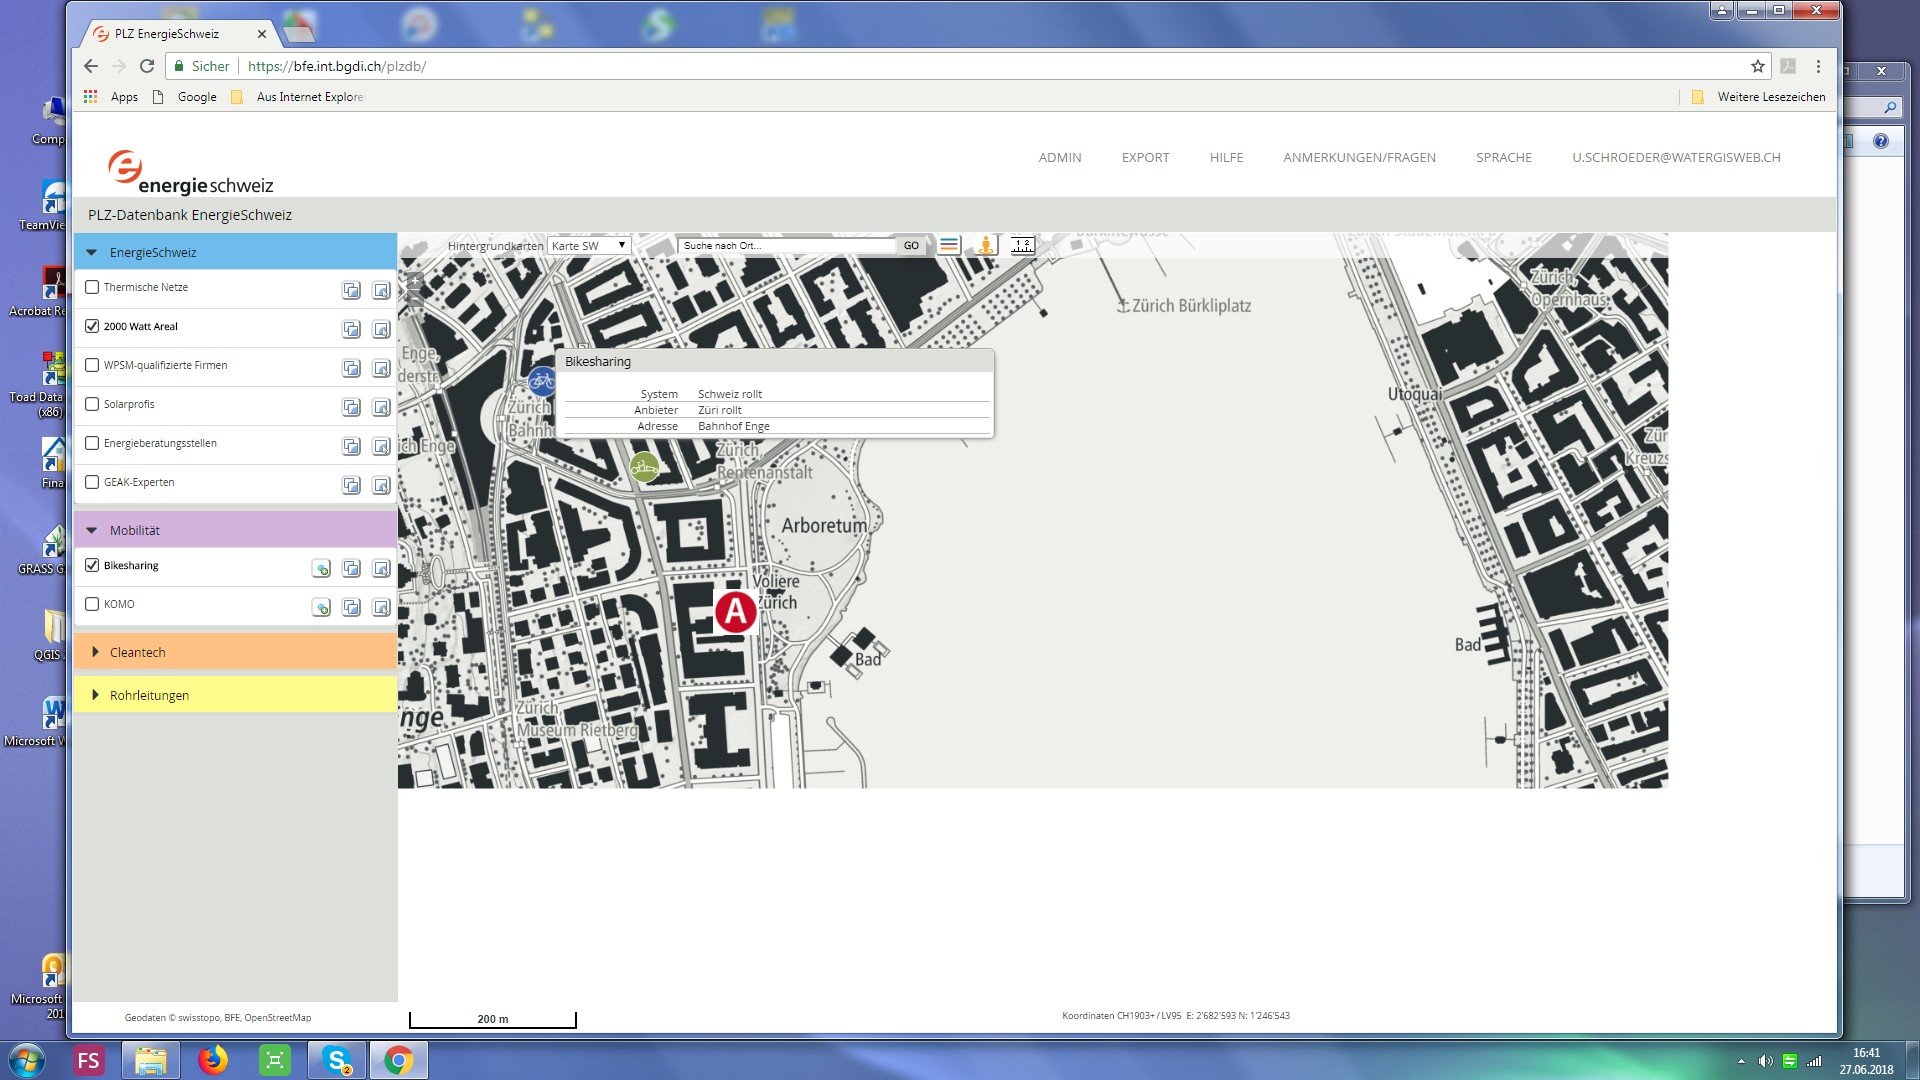Open the ADMIN menu
This screenshot has height=1080, width=1920.
pyautogui.click(x=1060, y=157)
